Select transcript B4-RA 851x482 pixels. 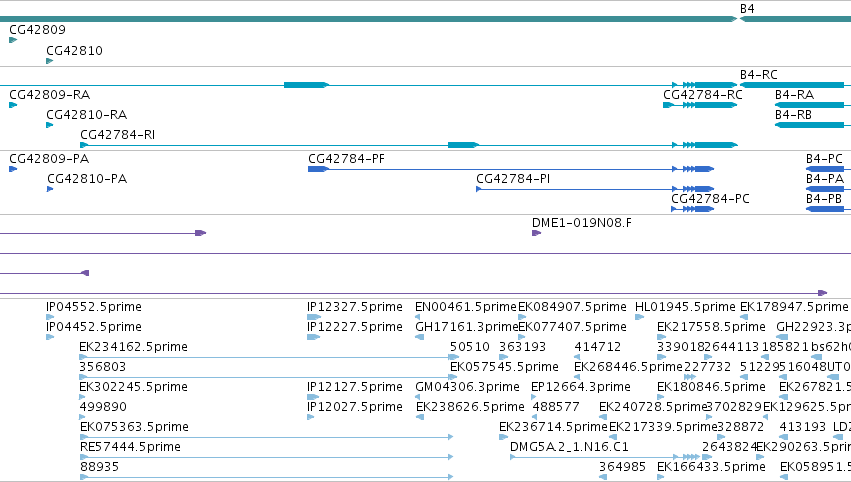[x=795, y=94]
